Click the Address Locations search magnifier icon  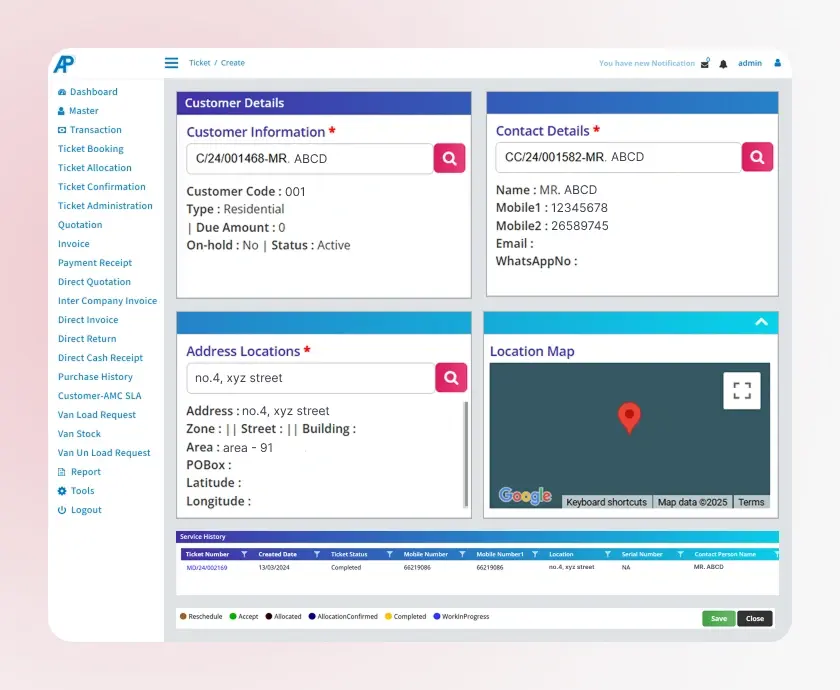pyautogui.click(x=451, y=378)
